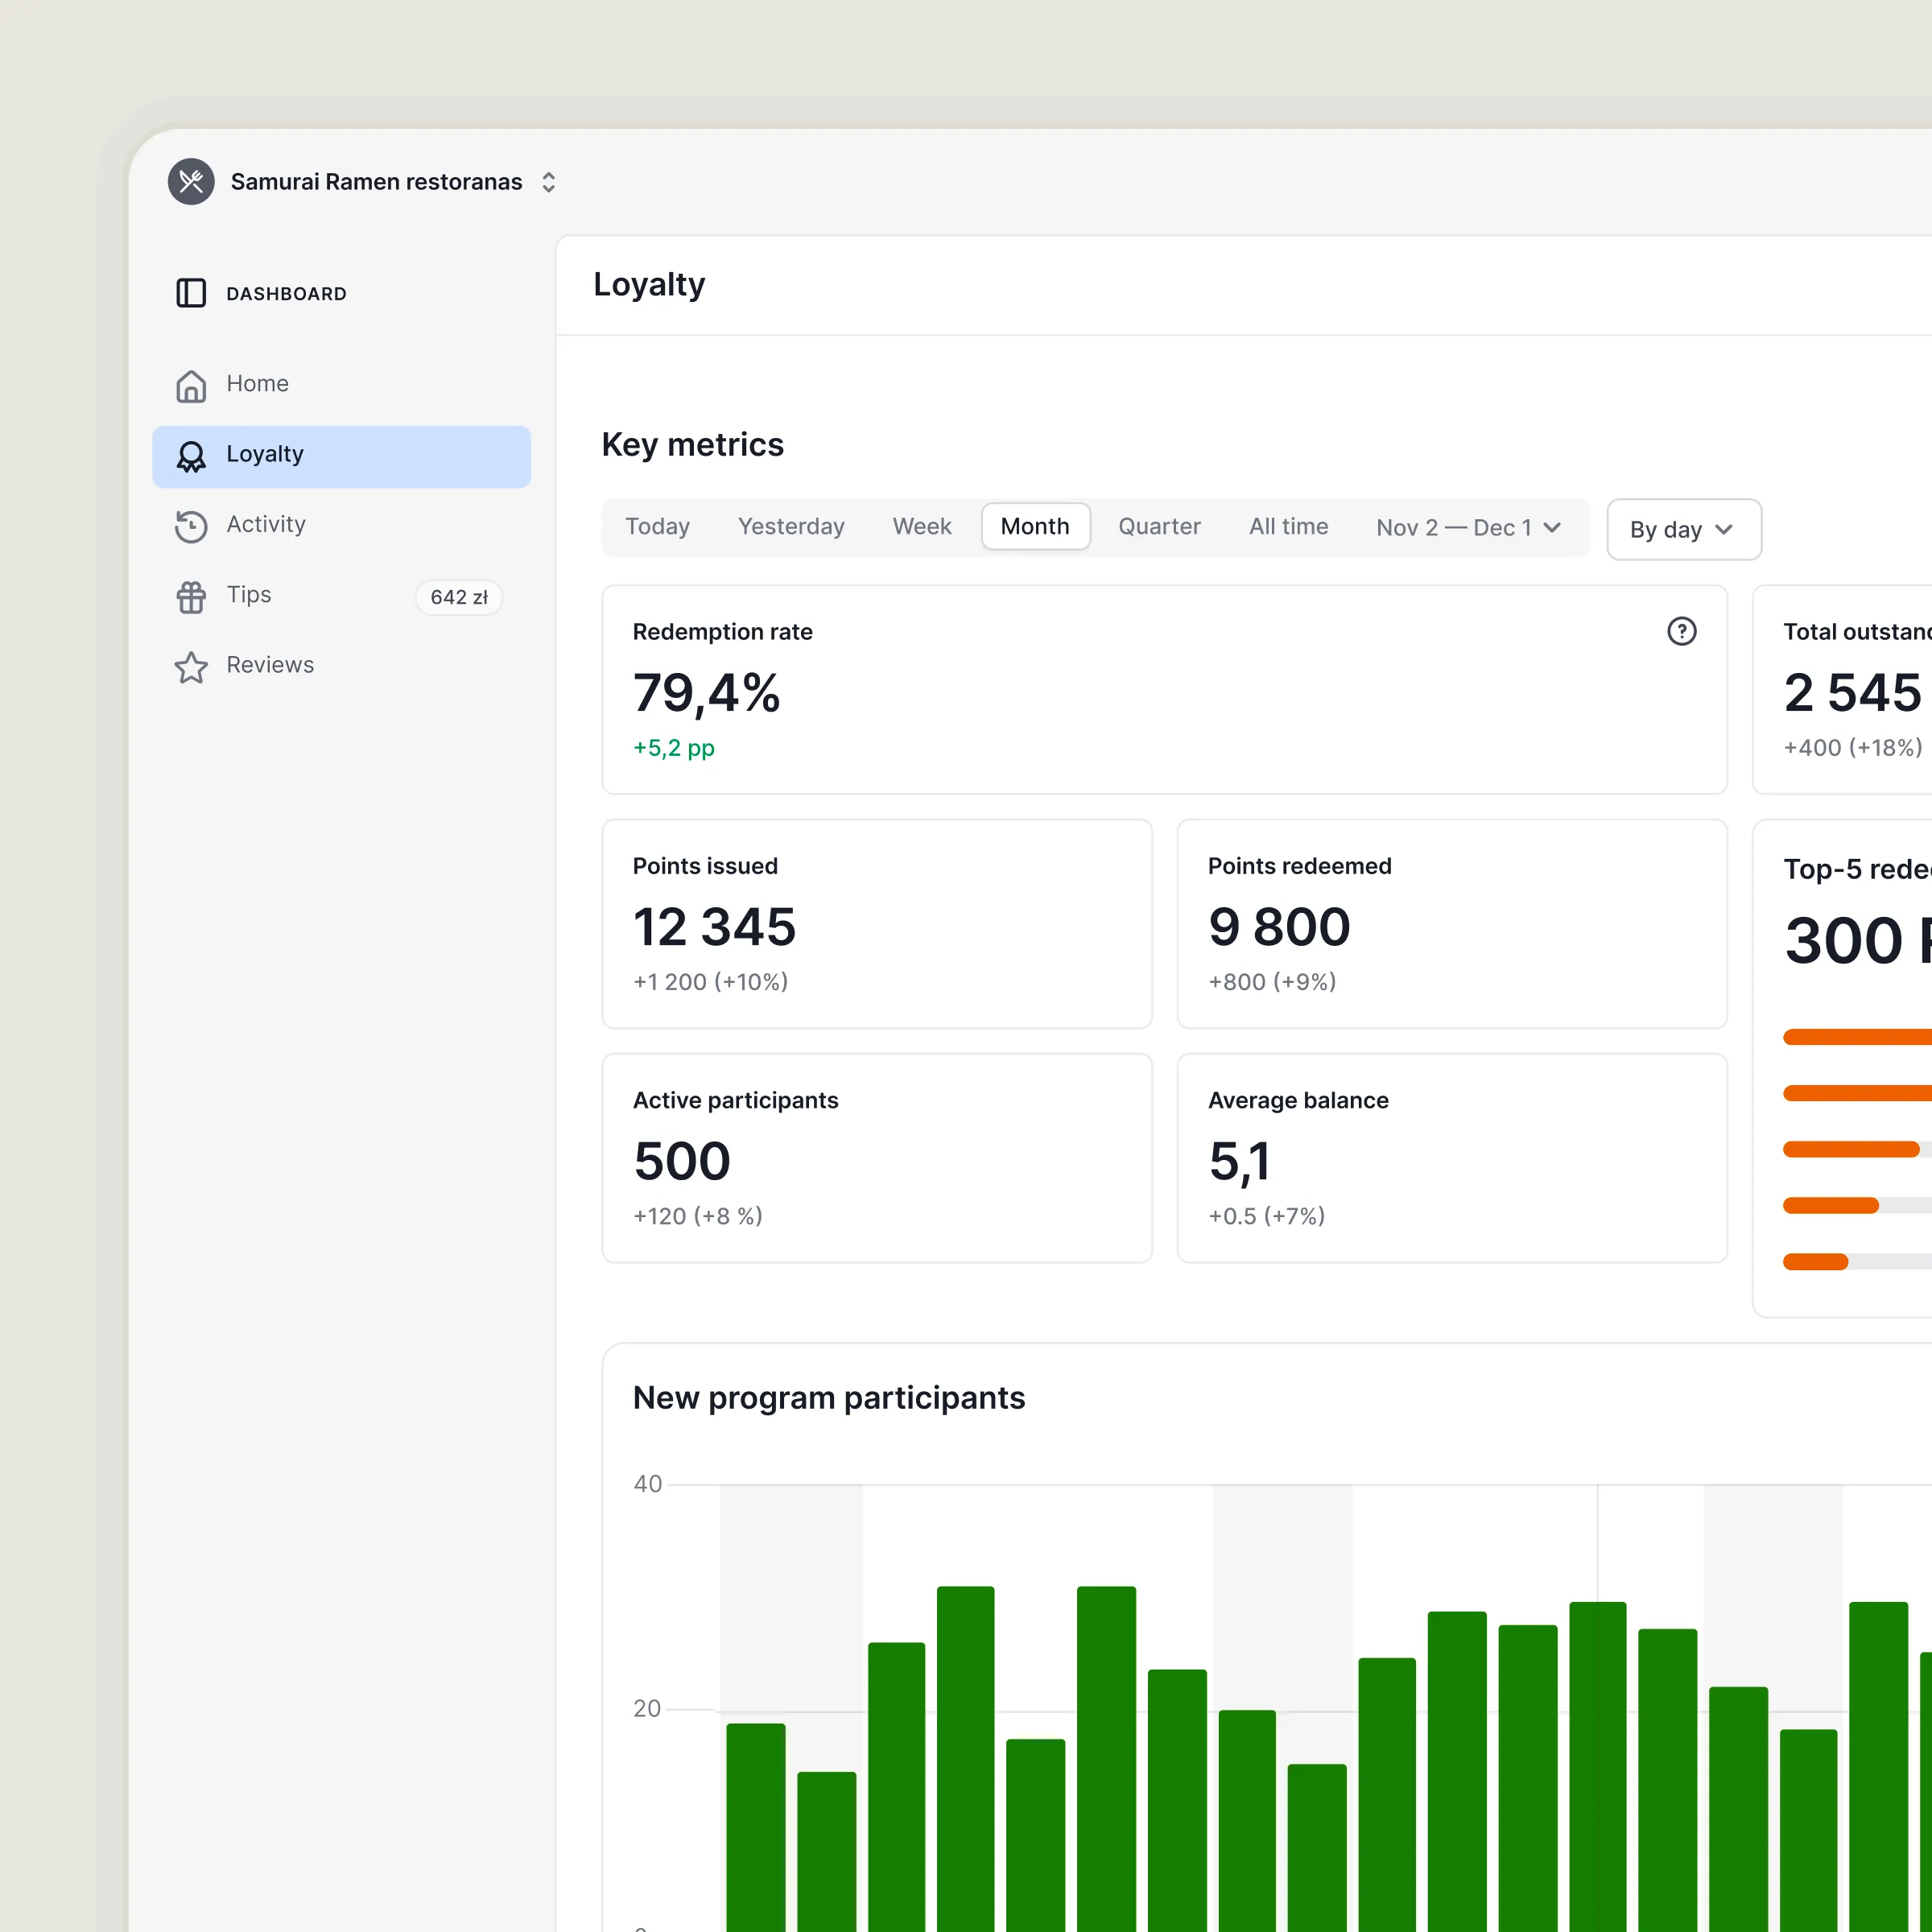Click the Loyalty page title
The width and height of the screenshot is (1932, 1932).
pyautogui.click(x=649, y=285)
